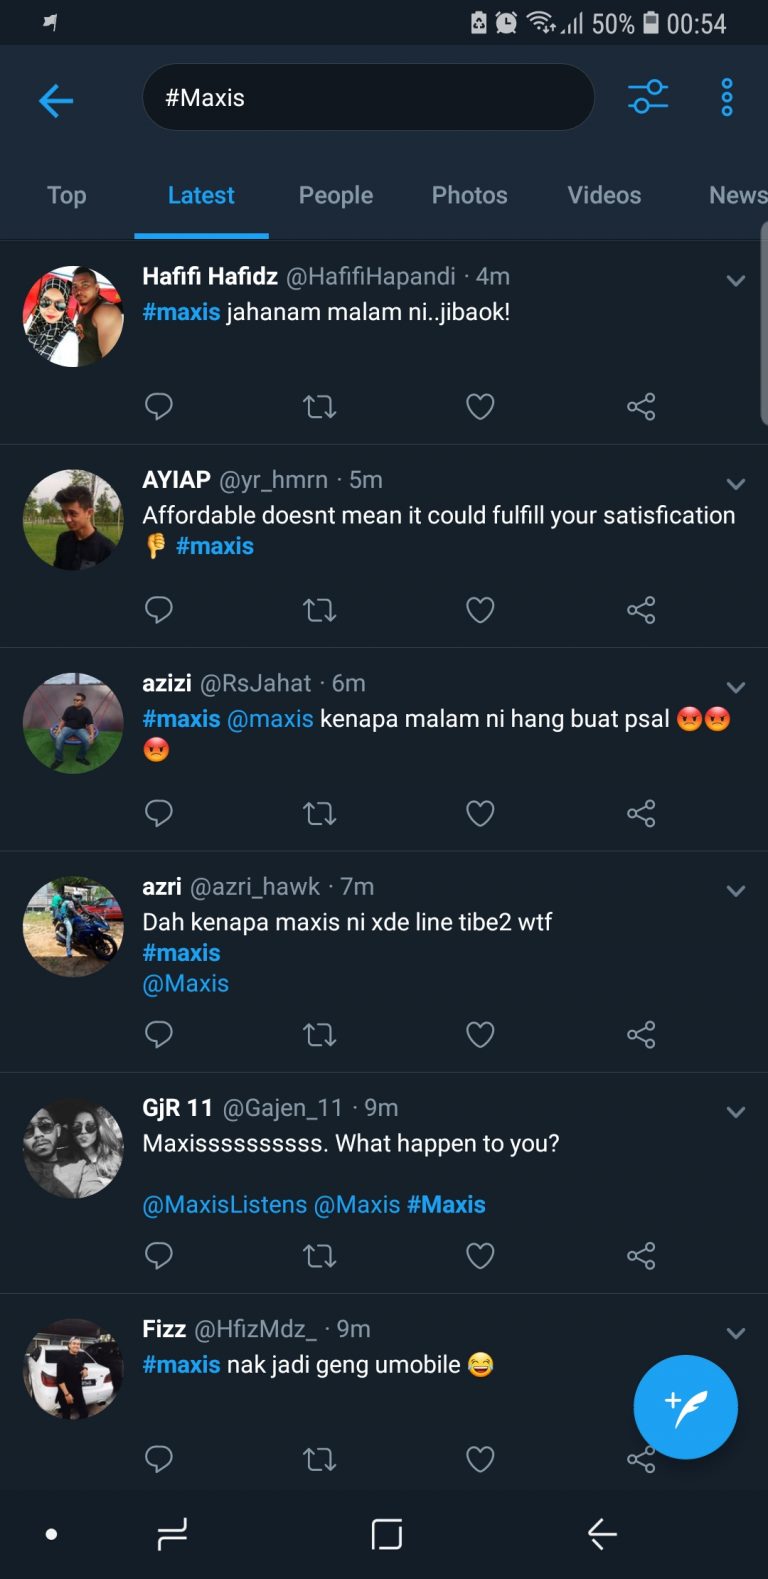768x1579 pixels.
Task: Open @Maxis mention in azri's tweet
Action: (186, 983)
